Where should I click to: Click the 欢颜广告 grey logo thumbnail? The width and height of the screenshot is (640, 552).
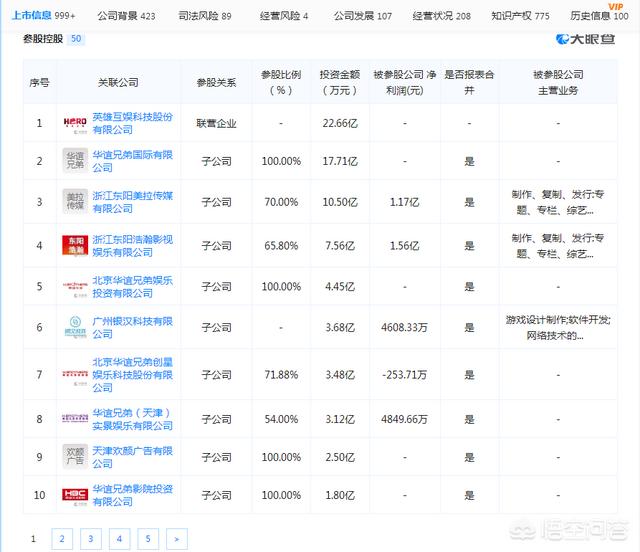tap(75, 456)
